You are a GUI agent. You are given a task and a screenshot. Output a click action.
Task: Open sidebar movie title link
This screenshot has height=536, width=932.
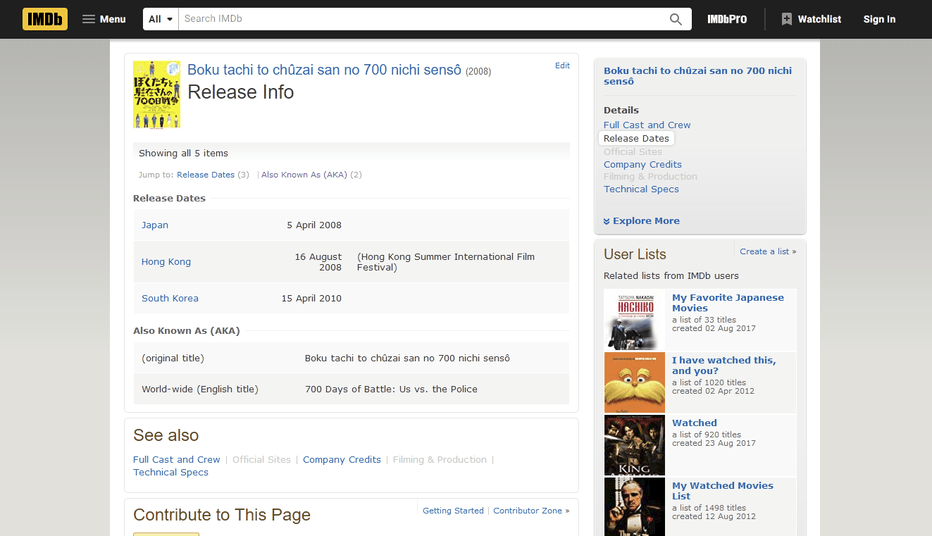(697, 76)
